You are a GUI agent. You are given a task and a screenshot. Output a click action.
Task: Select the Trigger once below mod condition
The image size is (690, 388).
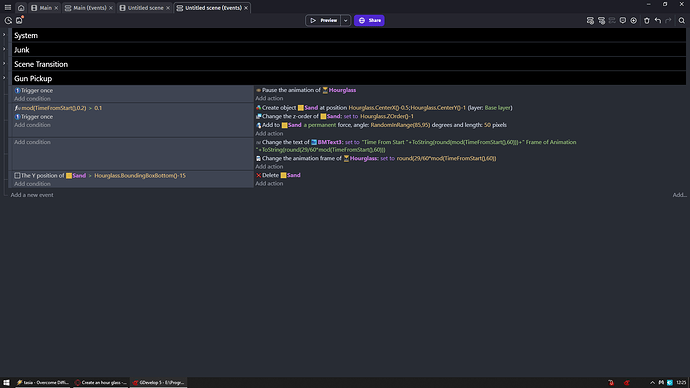(x=33, y=117)
